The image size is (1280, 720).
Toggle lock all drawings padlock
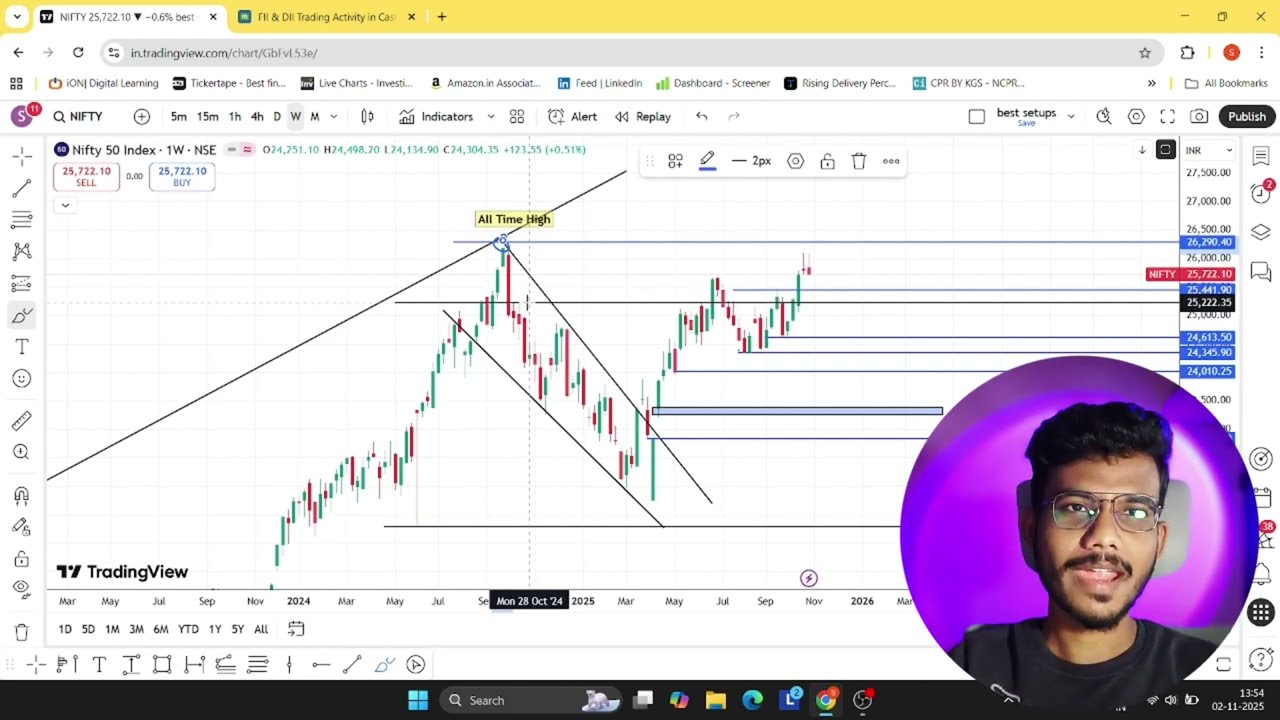click(21, 558)
